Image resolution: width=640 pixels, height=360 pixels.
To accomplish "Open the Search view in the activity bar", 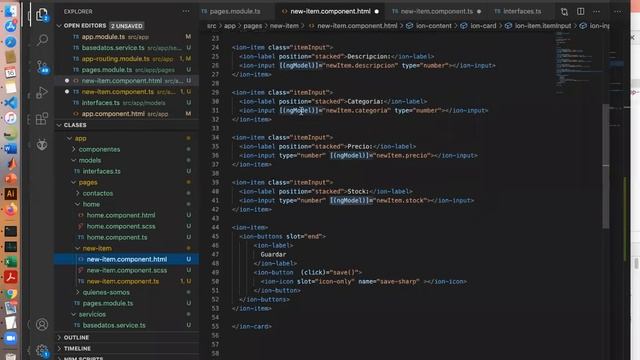I will (42, 40).
